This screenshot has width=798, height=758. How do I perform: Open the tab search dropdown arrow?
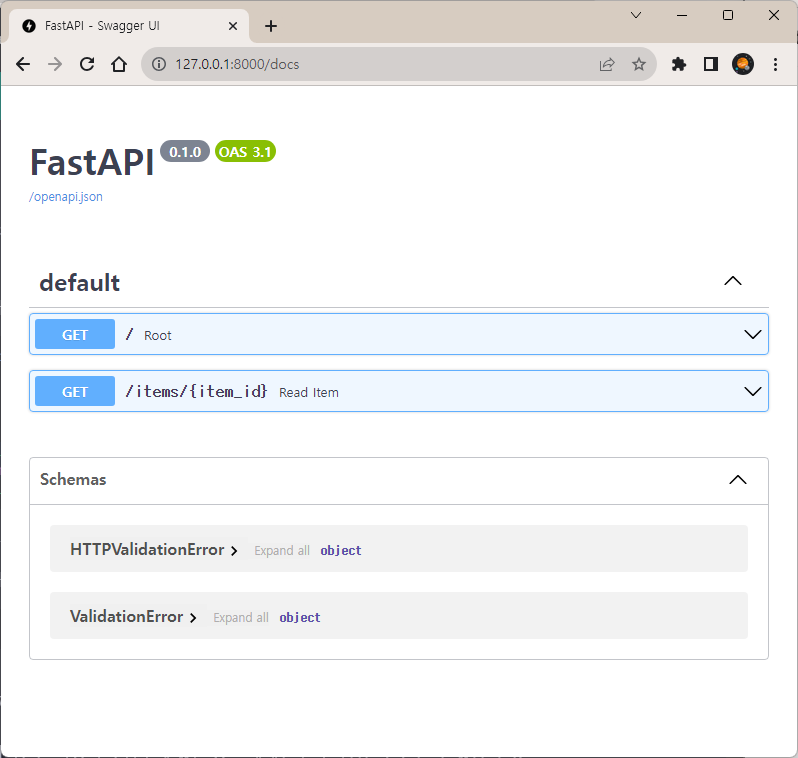(636, 15)
